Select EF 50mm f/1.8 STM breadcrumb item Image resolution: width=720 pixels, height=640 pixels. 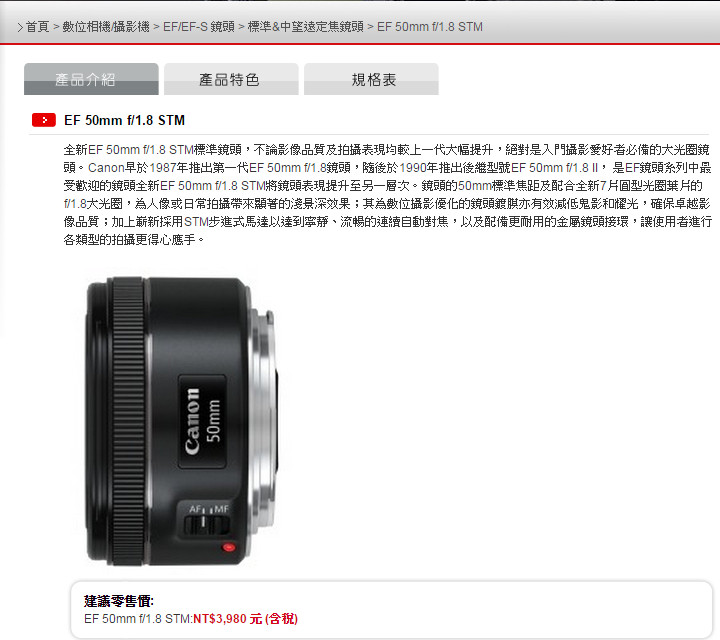pos(430,27)
